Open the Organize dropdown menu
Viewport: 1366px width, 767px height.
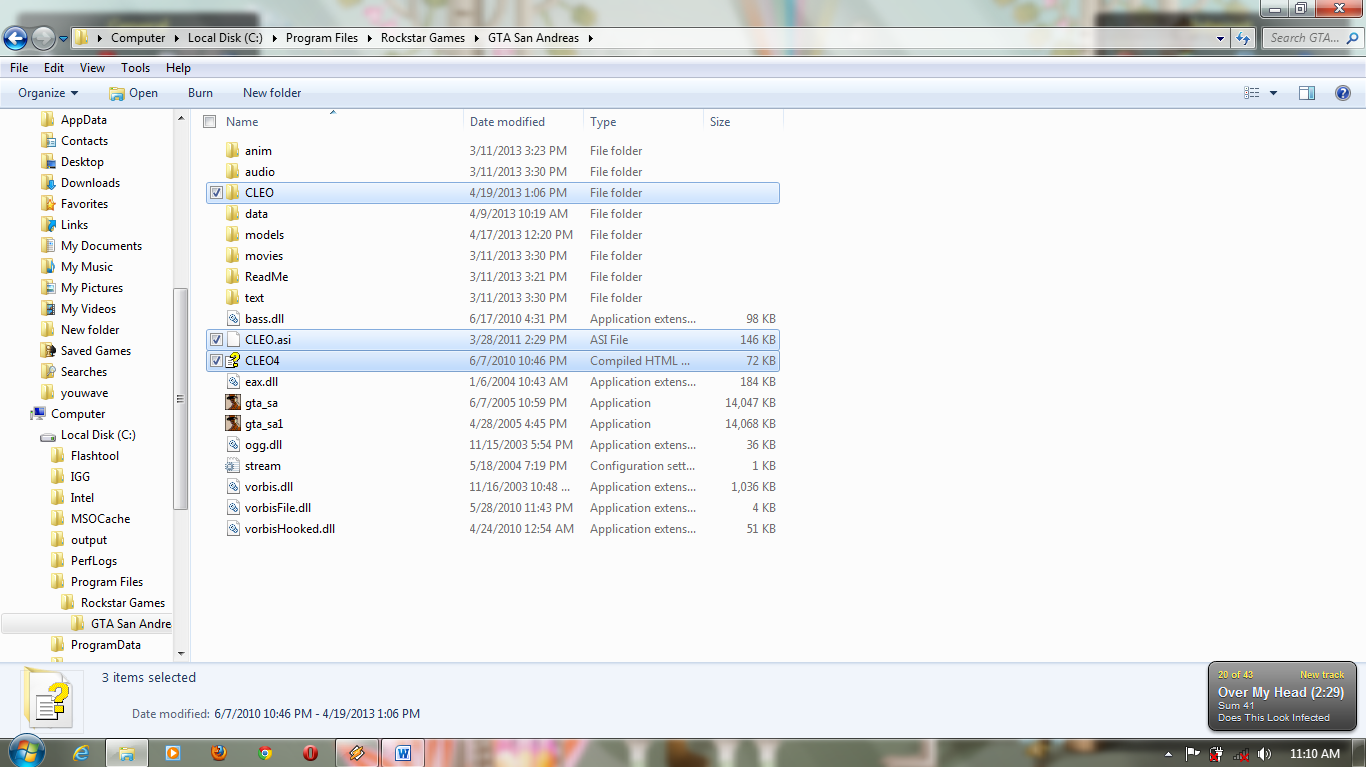48,93
